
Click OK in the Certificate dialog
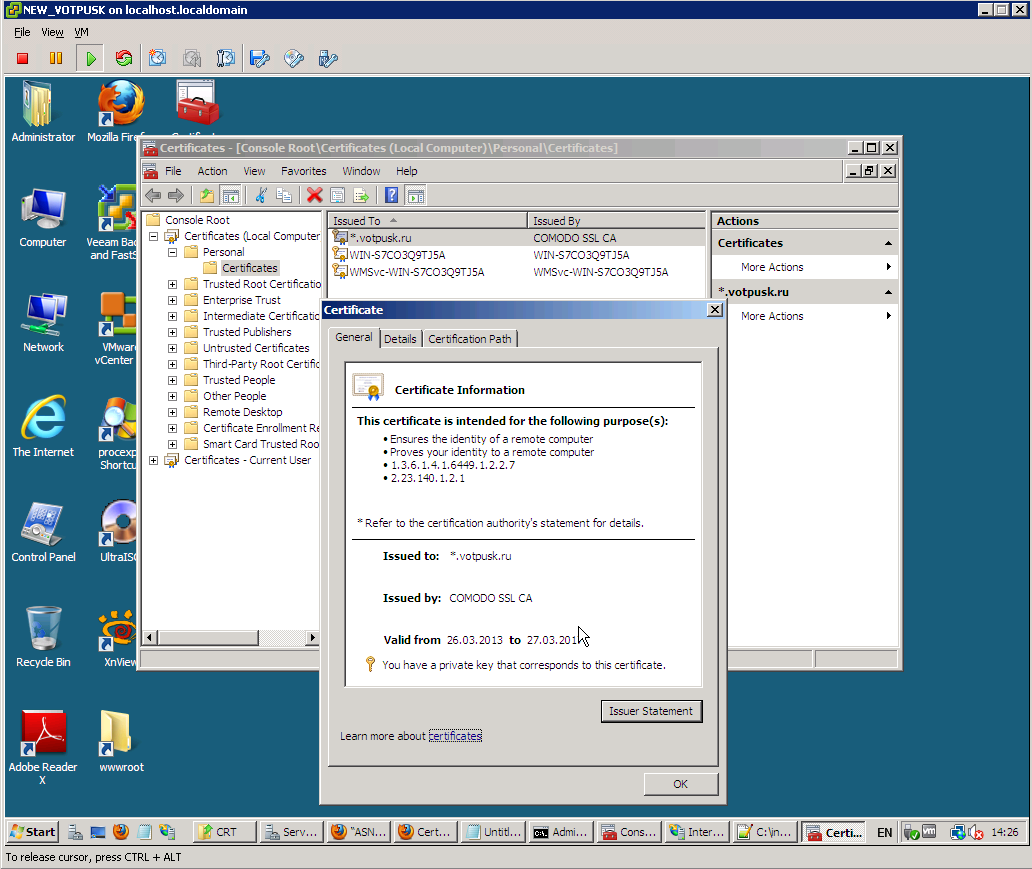[x=681, y=784]
